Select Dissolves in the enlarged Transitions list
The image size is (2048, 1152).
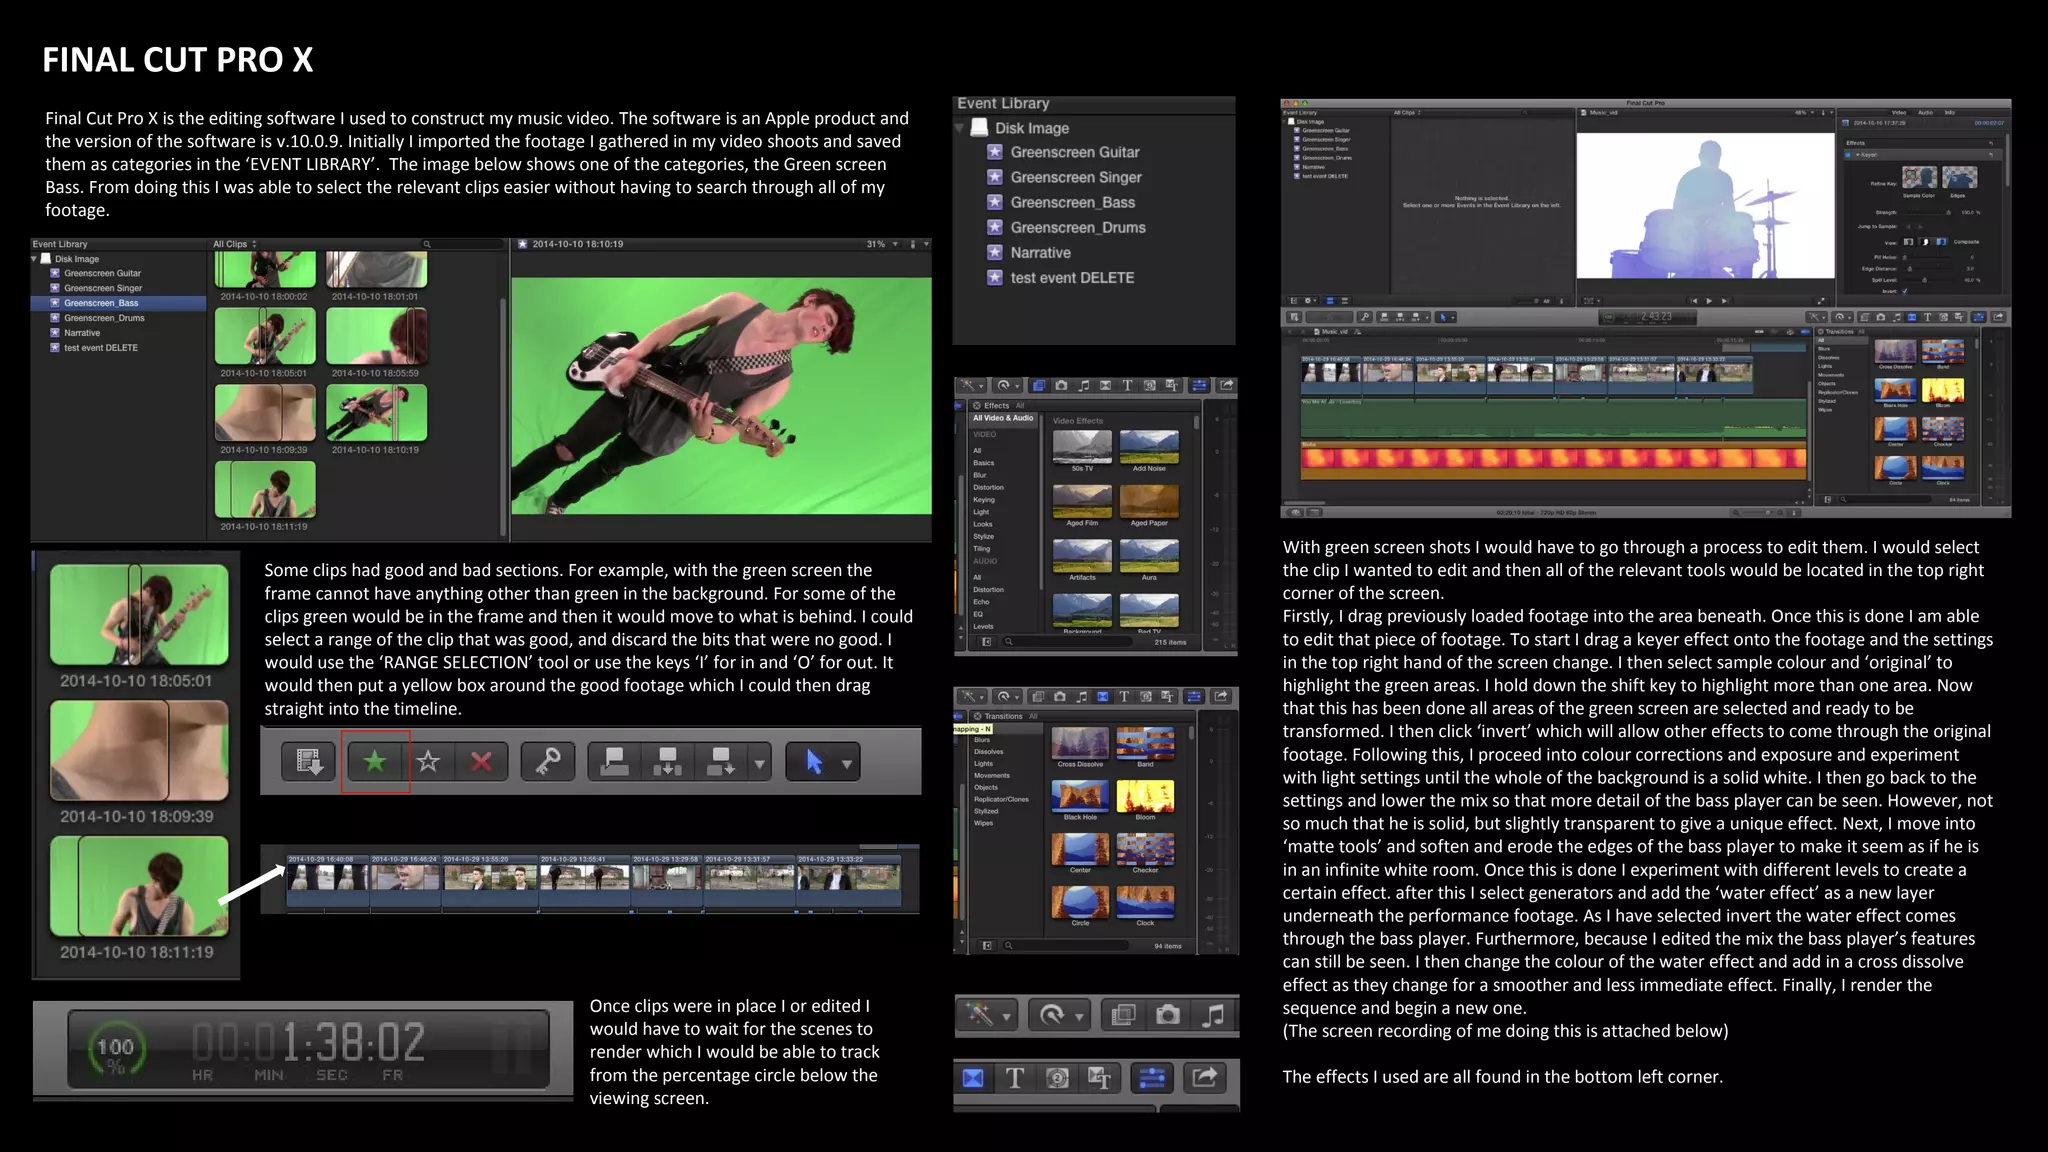point(989,752)
